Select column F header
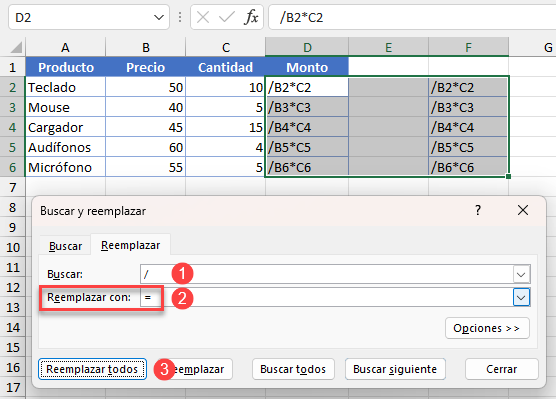556x399 pixels. (x=468, y=47)
